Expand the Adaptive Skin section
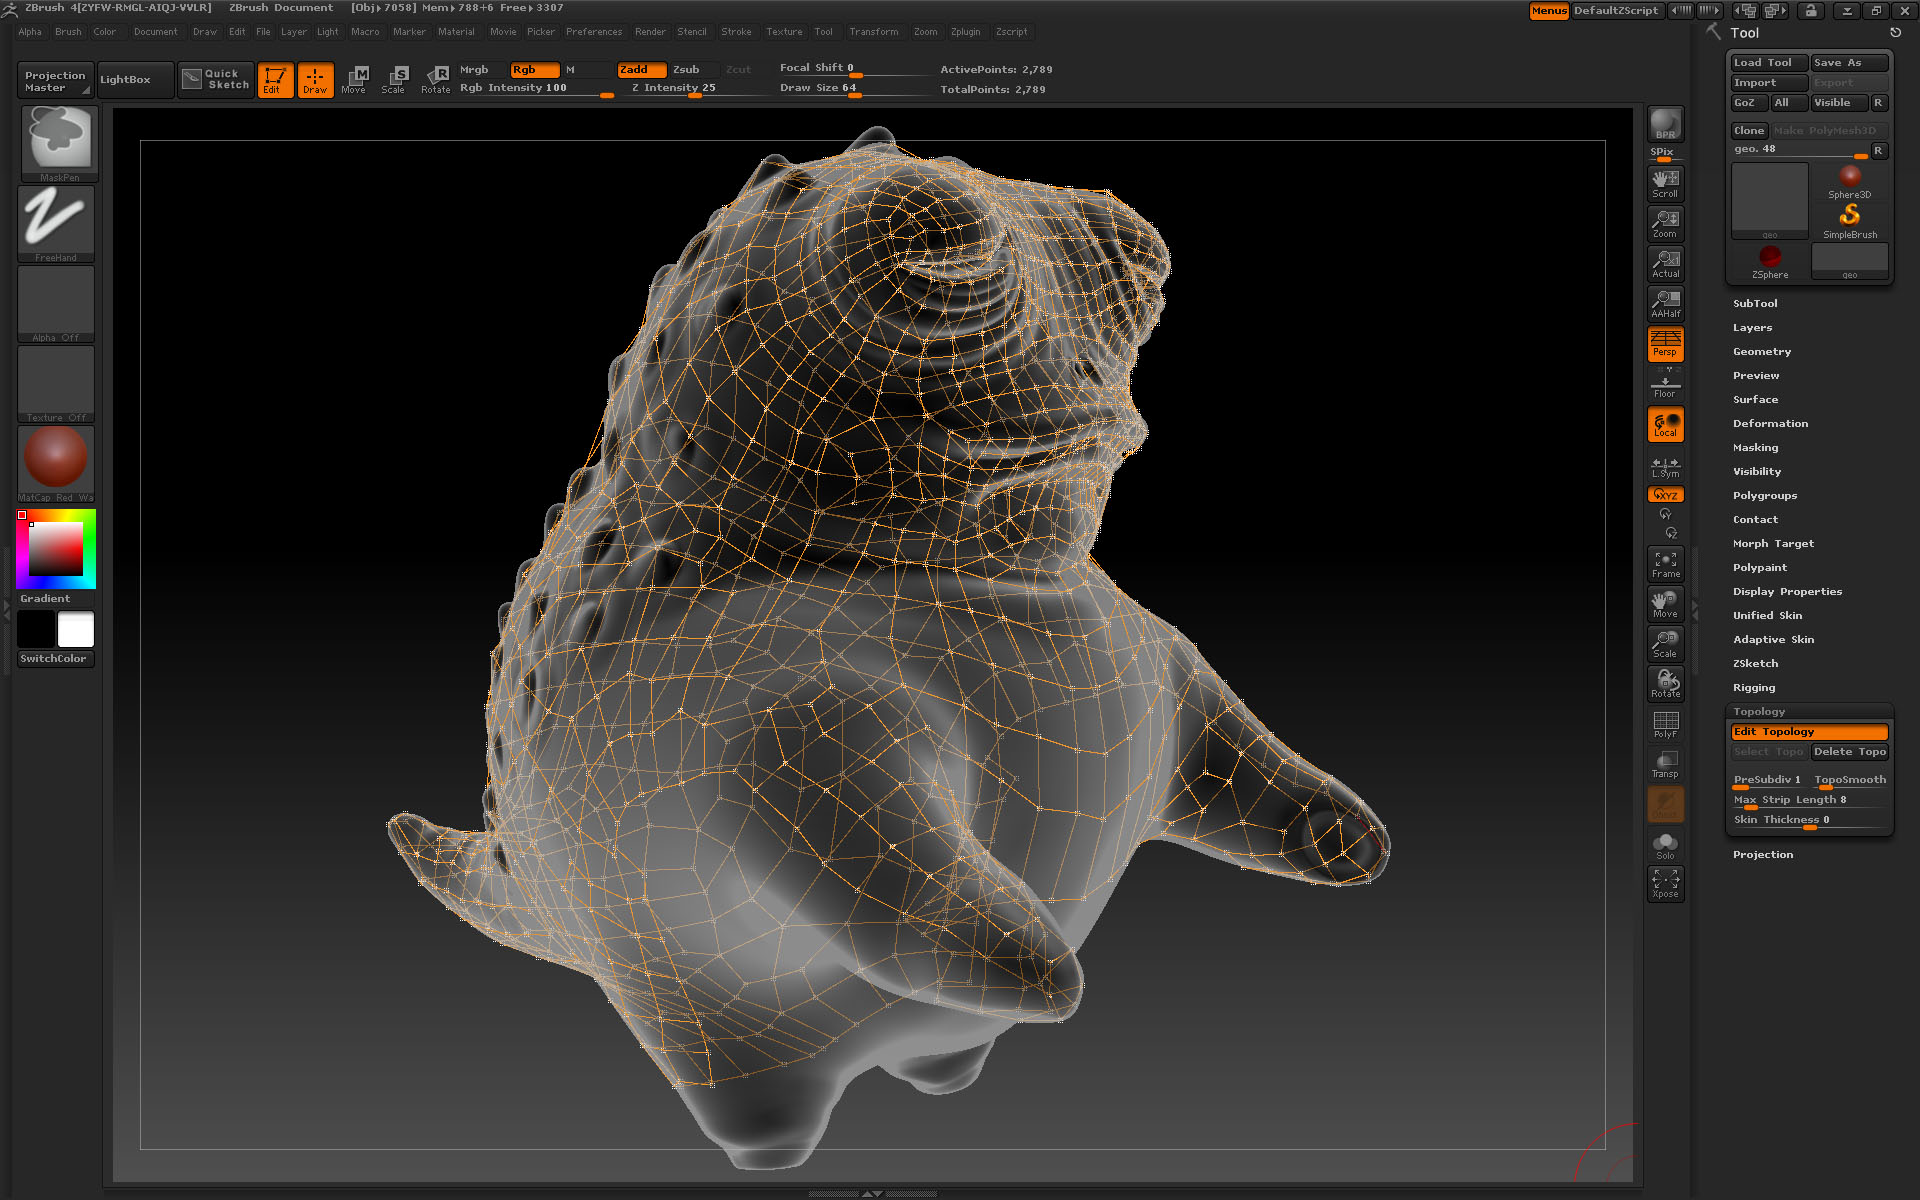1920x1200 pixels. (1772, 640)
